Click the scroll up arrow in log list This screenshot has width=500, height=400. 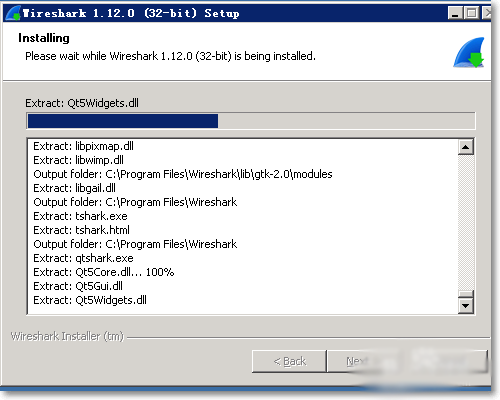click(x=466, y=147)
